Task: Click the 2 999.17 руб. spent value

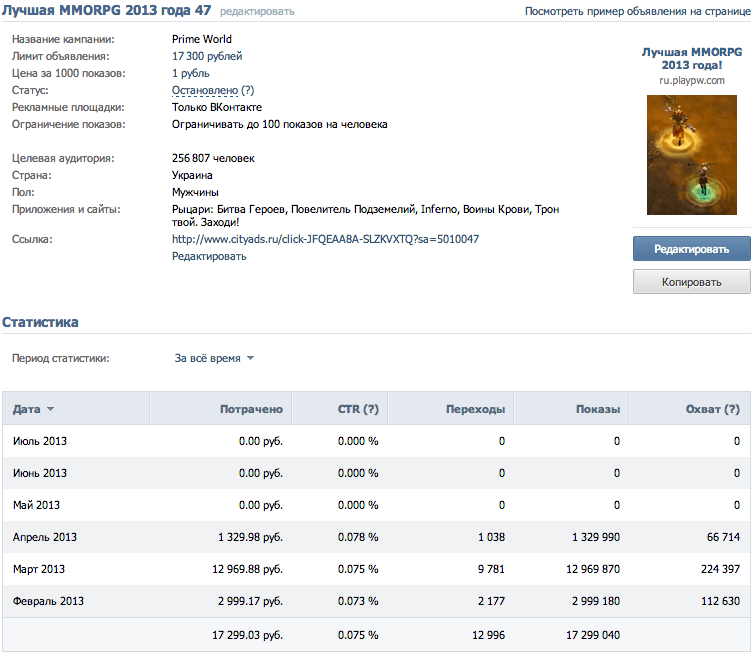Action: pyautogui.click(x=250, y=601)
